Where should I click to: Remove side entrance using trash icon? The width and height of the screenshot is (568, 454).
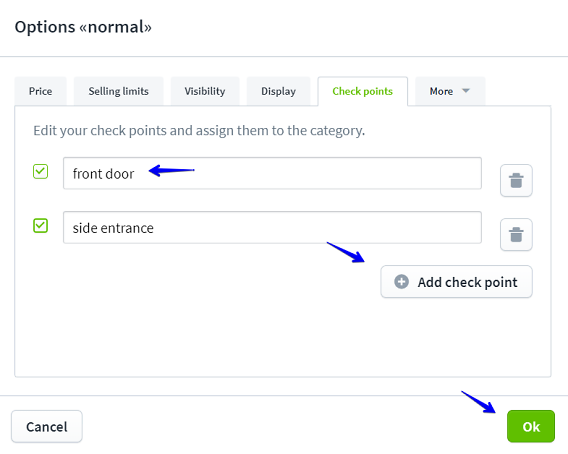pyautogui.click(x=516, y=234)
